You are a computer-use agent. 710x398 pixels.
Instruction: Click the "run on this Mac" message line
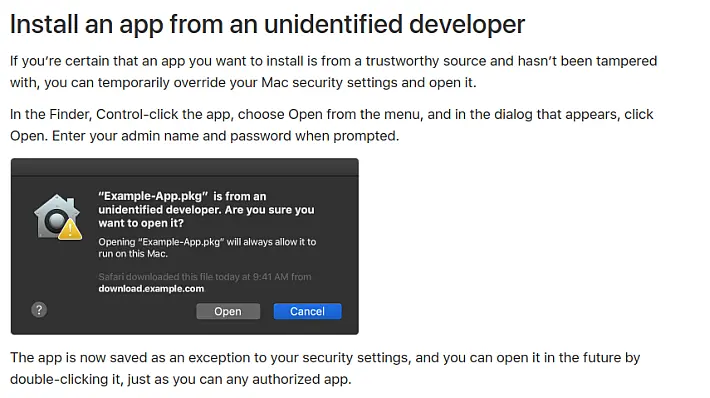[x=133, y=254]
